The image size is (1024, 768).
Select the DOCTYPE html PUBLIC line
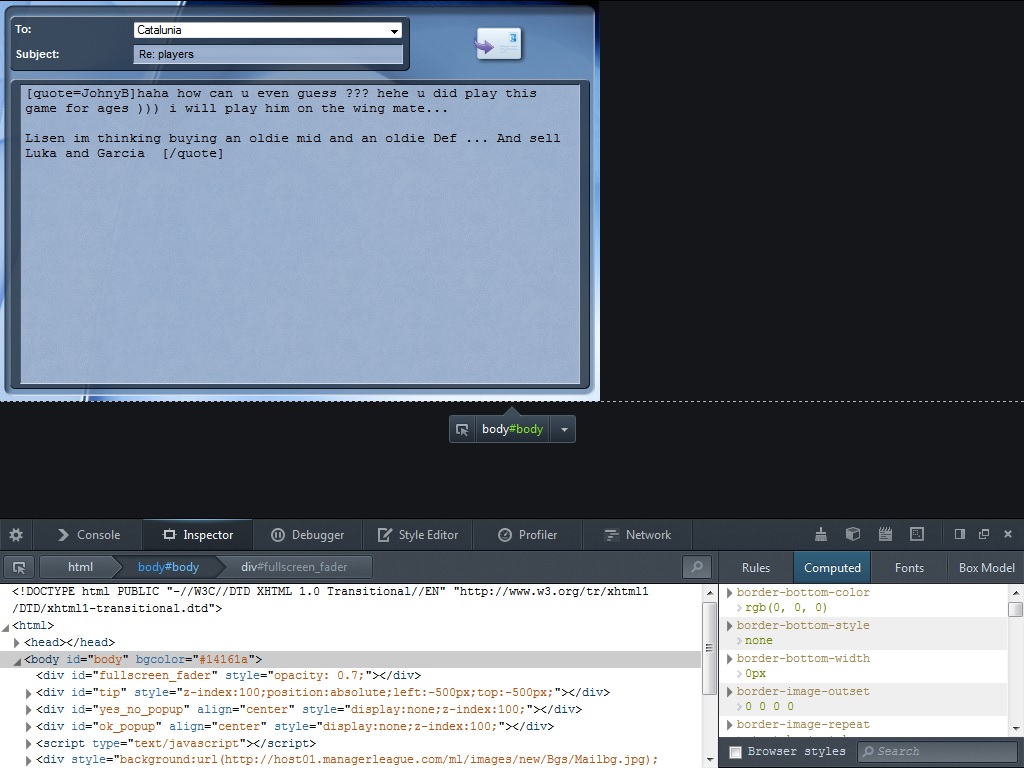coord(330,600)
